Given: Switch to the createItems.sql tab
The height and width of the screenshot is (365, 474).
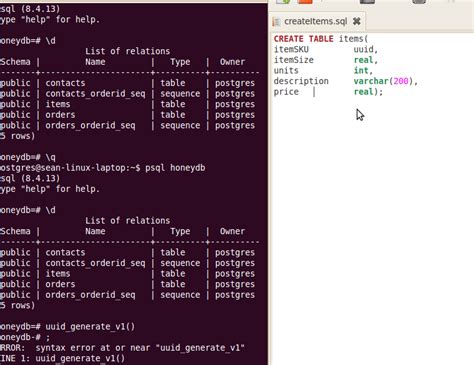Looking at the screenshot, I should click(316, 21).
